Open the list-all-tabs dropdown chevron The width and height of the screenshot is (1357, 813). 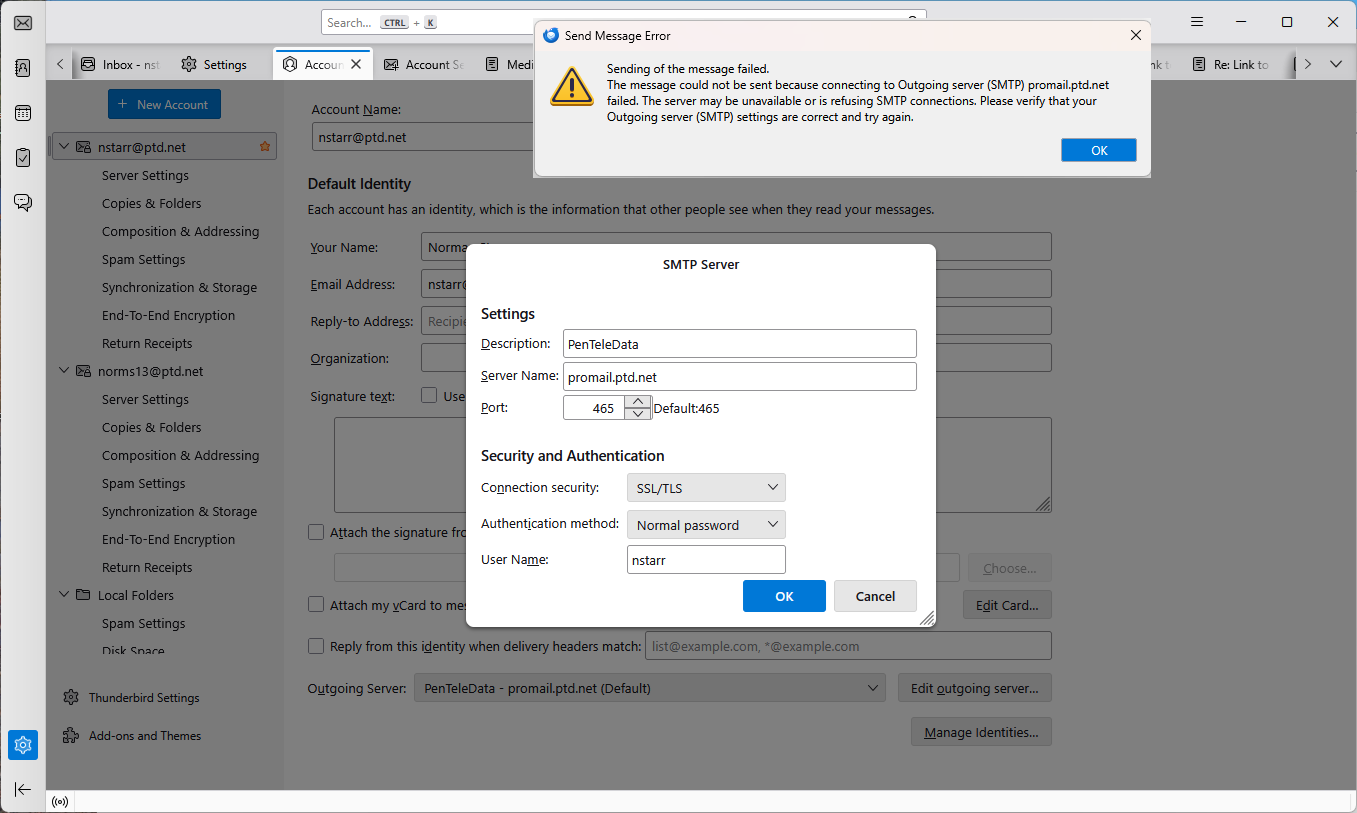pyautogui.click(x=1336, y=64)
